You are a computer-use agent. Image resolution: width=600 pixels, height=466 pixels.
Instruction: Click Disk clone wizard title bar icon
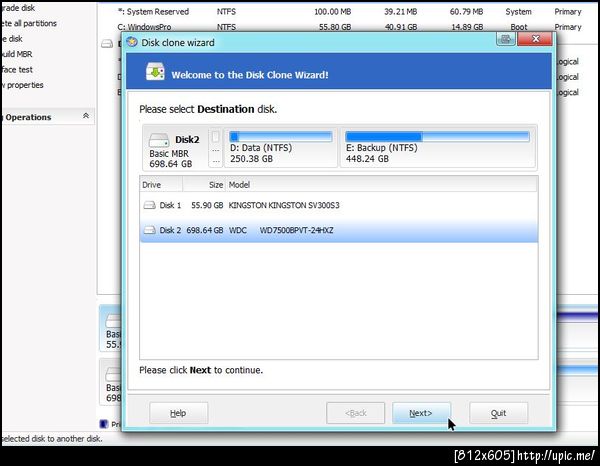coord(132,42)
